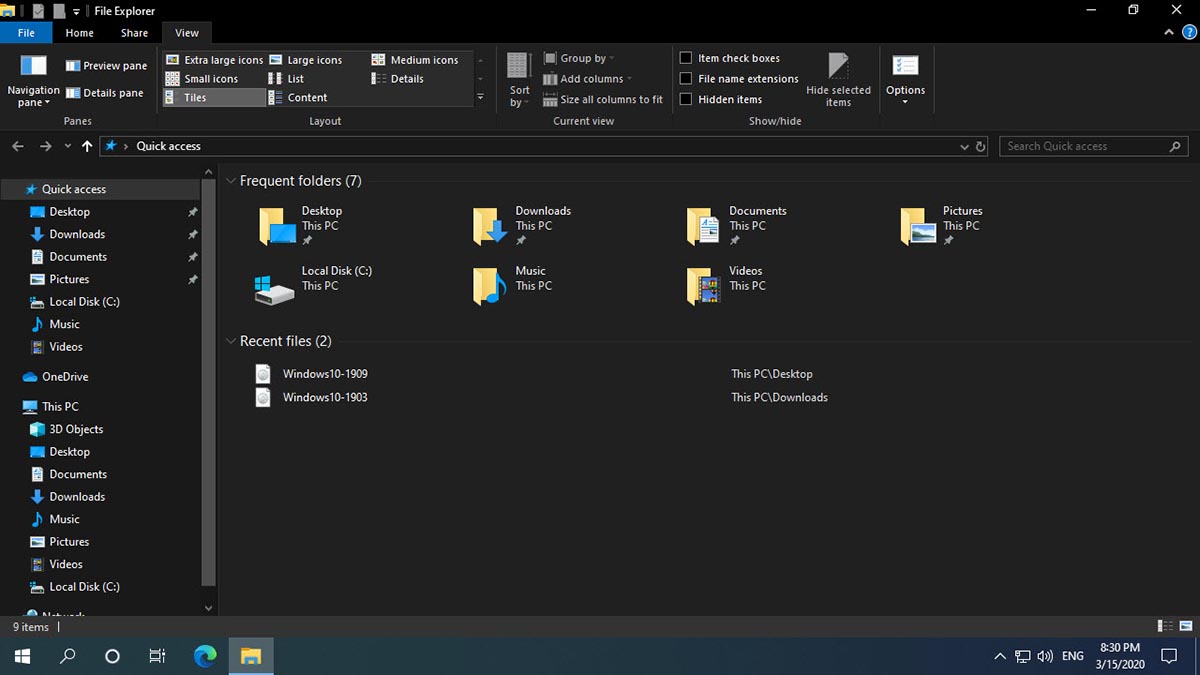Open folder Options button

pos(905,80)
